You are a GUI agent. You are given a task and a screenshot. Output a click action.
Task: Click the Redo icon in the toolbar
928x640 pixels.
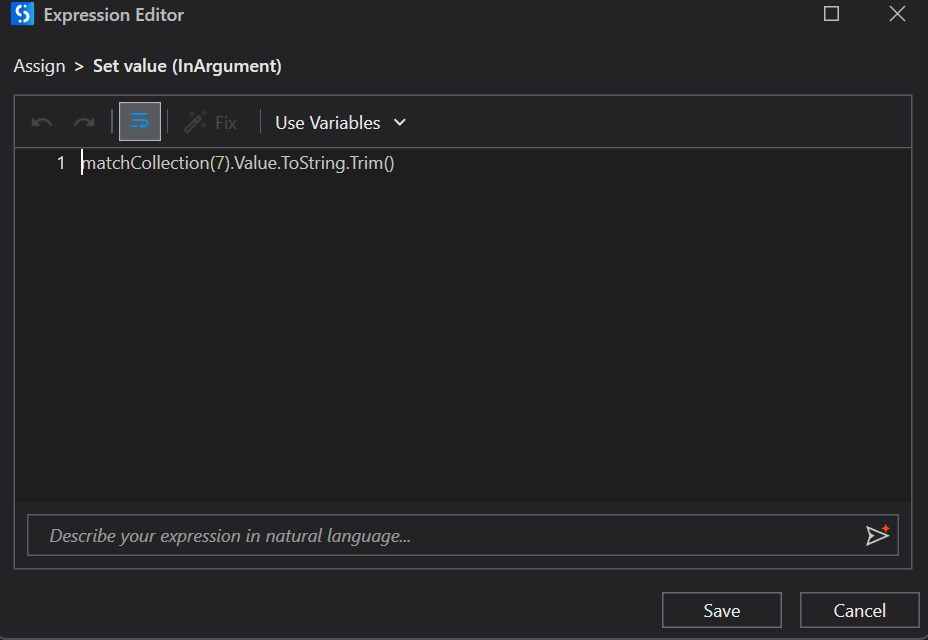tap(84, 121)
